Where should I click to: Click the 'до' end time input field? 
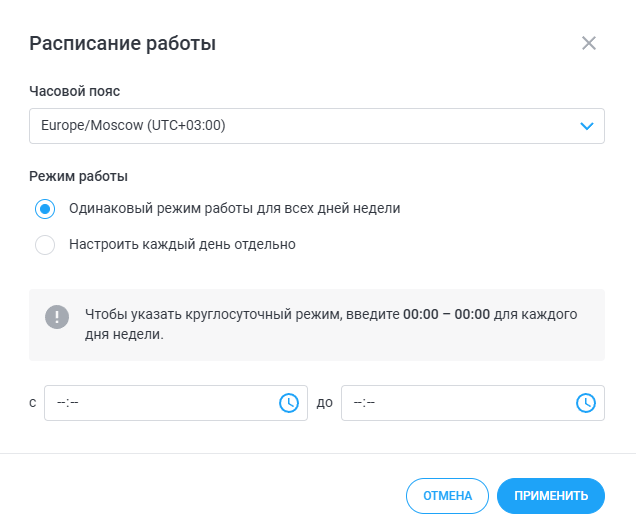tap(456, 403)
